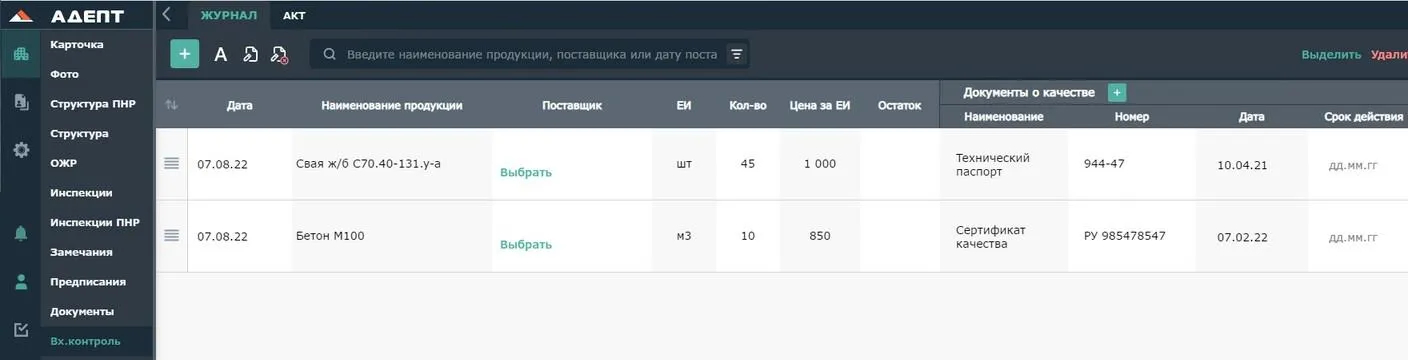Click document date 07.02.22
Image resolution: width=1408 pixels, height=360 pixels.
coord(1242,237)
